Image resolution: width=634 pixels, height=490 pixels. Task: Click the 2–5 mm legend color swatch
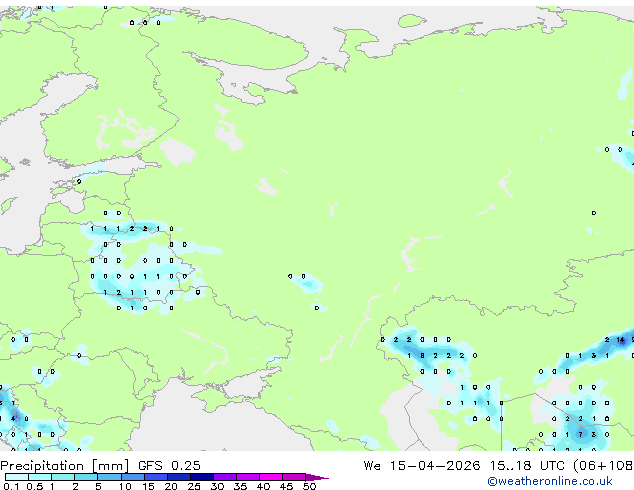click(x=86, y=477)
